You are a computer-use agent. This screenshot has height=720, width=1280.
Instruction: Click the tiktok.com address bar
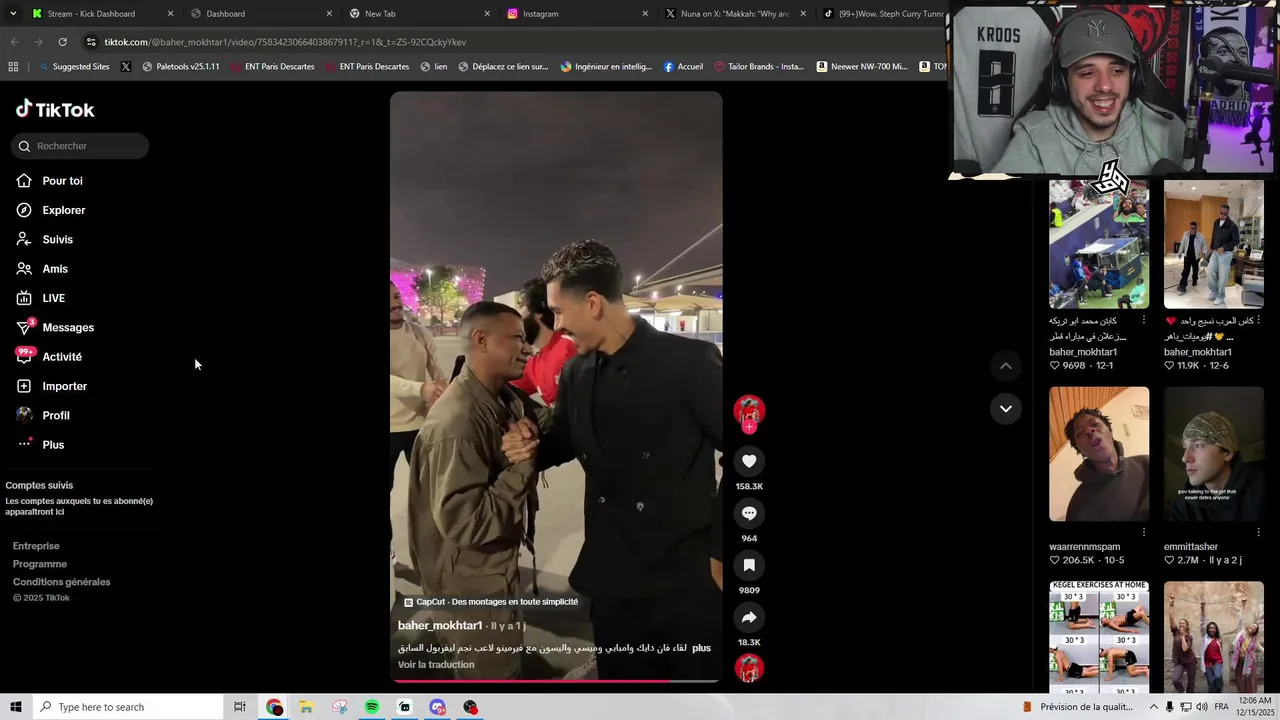(510, 42)
